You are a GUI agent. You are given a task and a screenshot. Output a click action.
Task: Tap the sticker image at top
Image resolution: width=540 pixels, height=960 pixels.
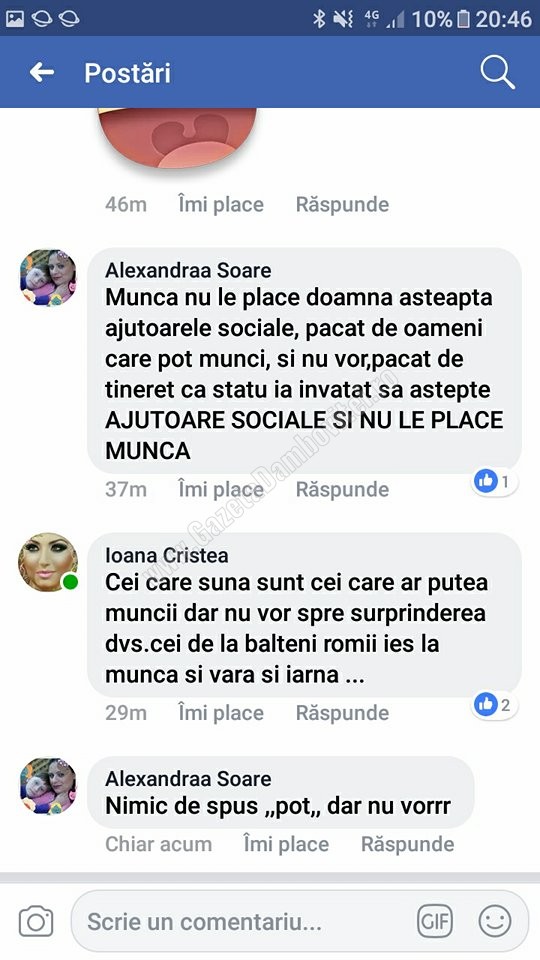coord(178,138)
